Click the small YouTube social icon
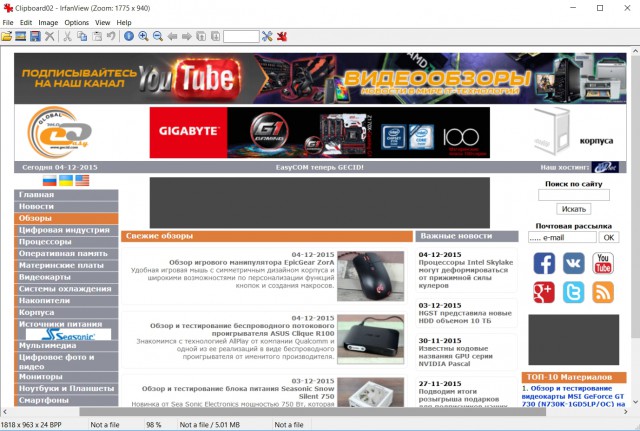 tap(603, 263)
